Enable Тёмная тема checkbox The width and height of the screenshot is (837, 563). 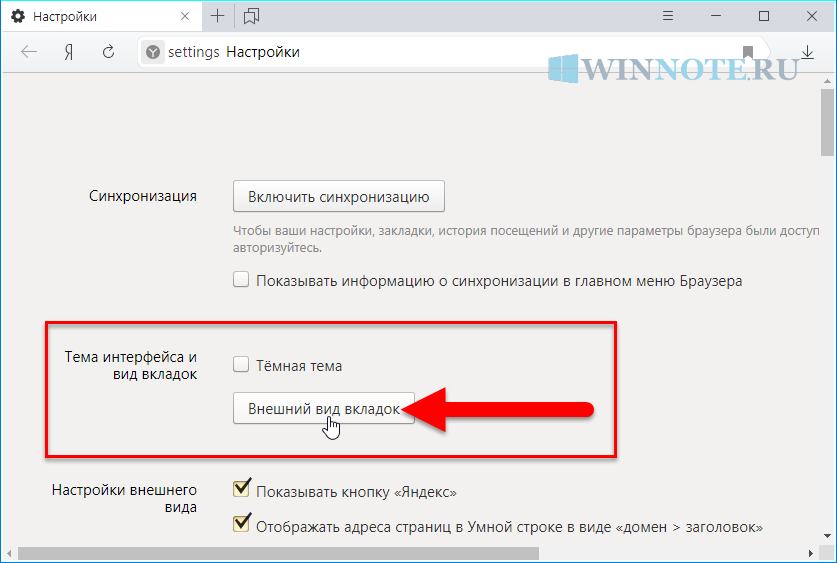(241, 365)
